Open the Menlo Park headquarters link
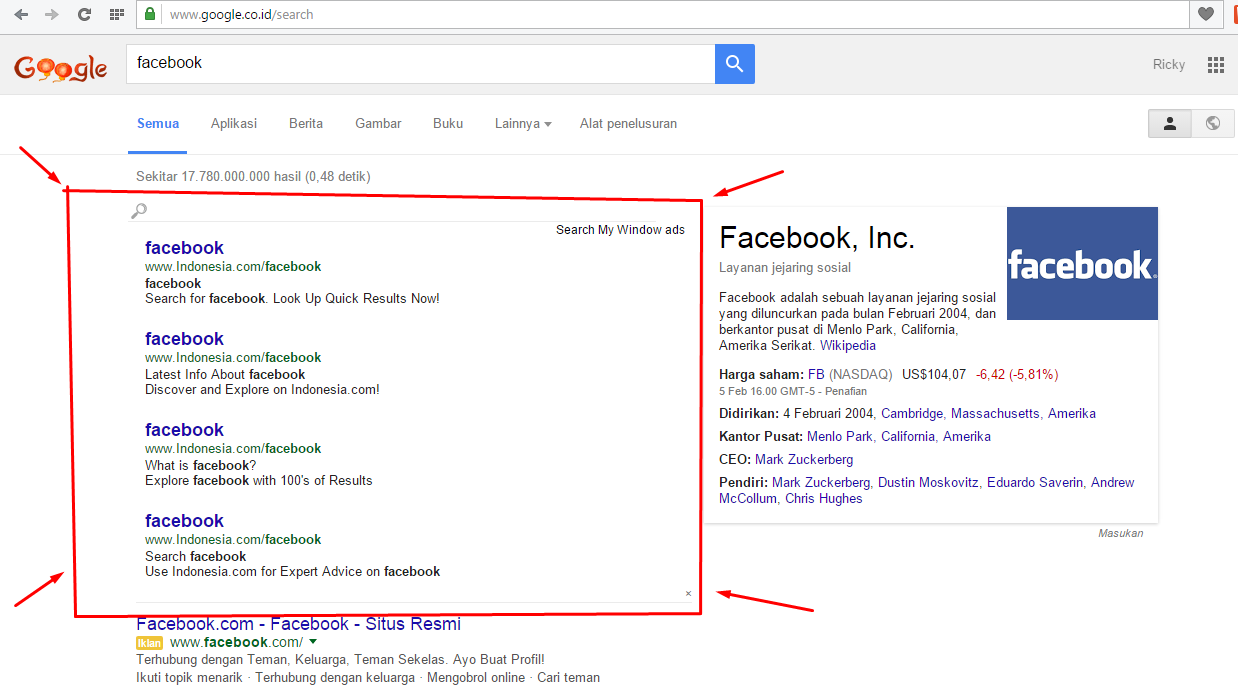The height and width of the screenshot is (689, 1238). click(839, 437)
